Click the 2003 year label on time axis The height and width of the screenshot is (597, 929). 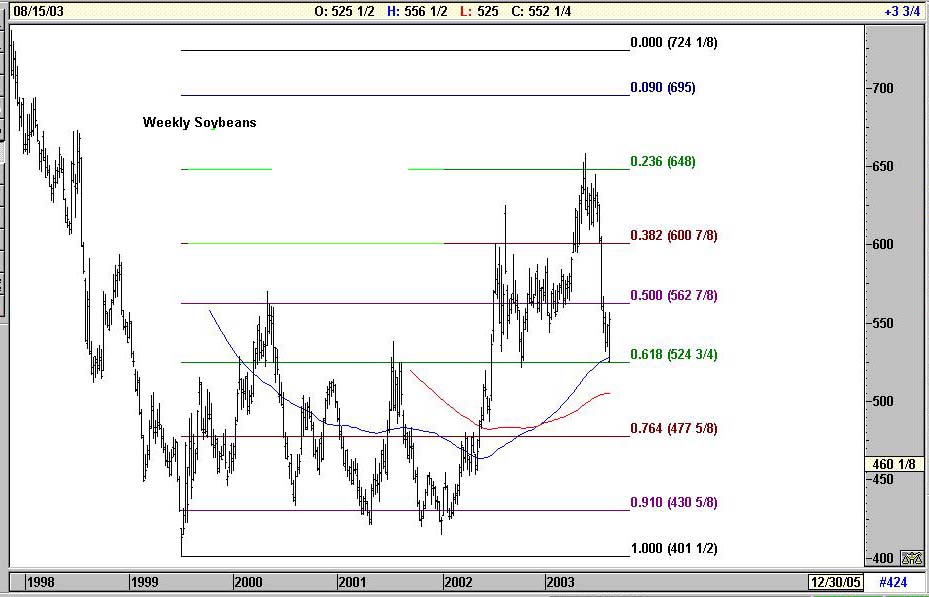click(560, 582)
